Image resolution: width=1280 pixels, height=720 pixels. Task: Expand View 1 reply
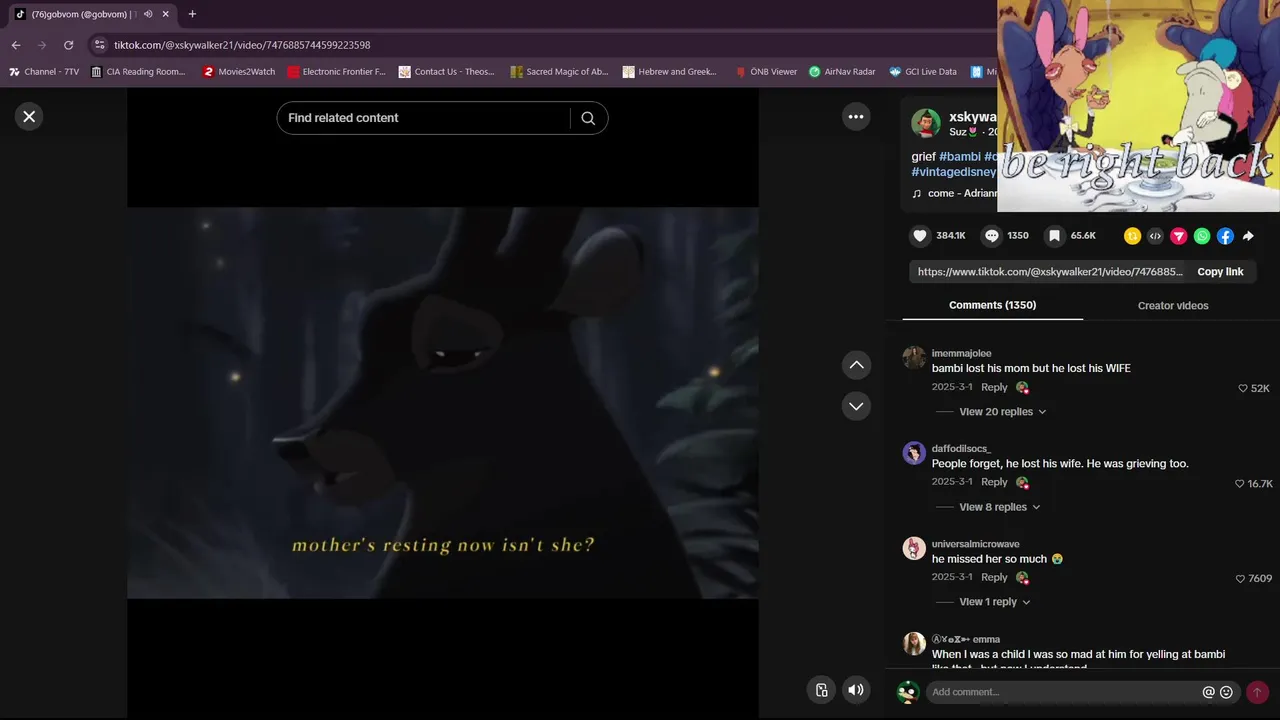point(995,602)
